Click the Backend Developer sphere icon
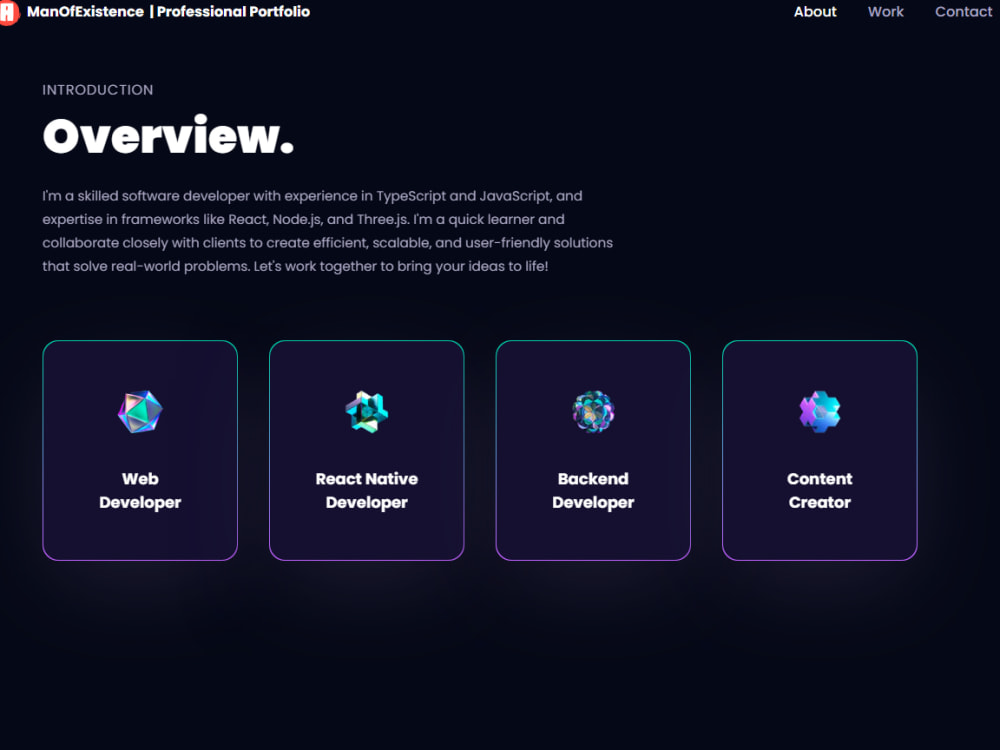This screenshot has width=1000, height=750. click(593, 412)
